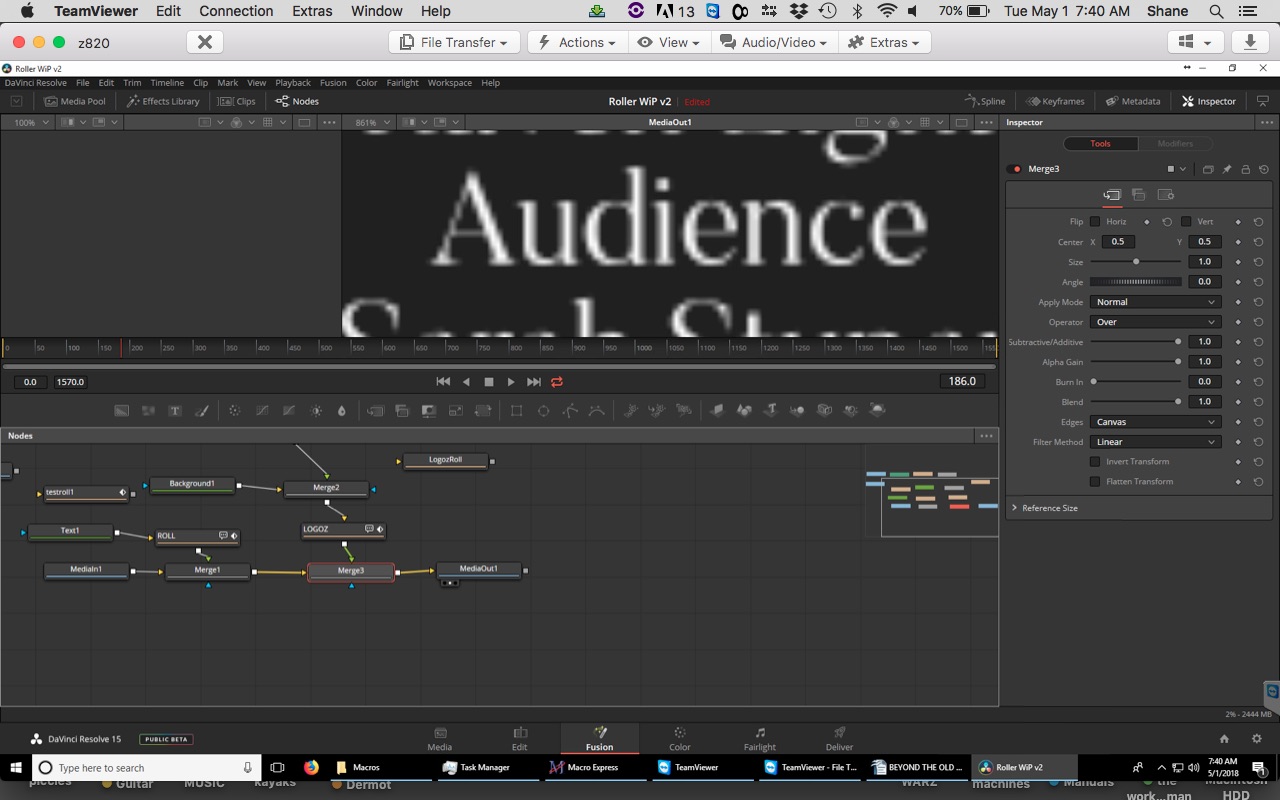Viewport: 1280px width, 800px height.
Task: Stop playback in transport controls
Action: (x=489, y=381)
